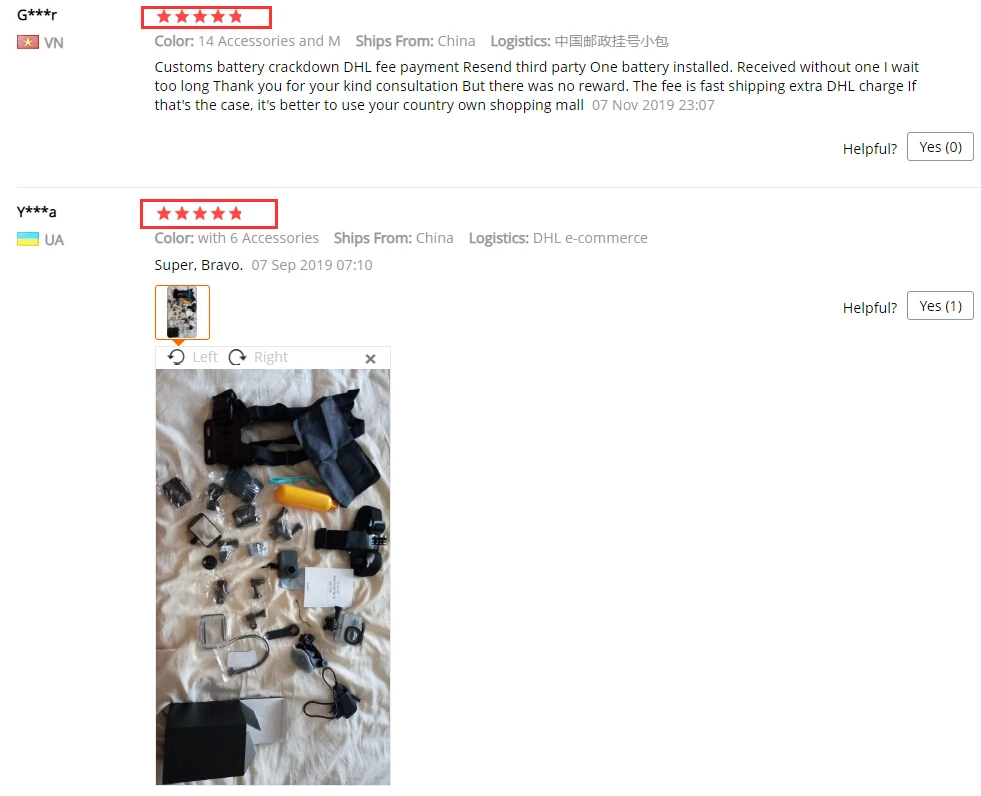Click the five-star rating of Y***a's review
This screenshot has width=981, height=796.
point(200,214)
